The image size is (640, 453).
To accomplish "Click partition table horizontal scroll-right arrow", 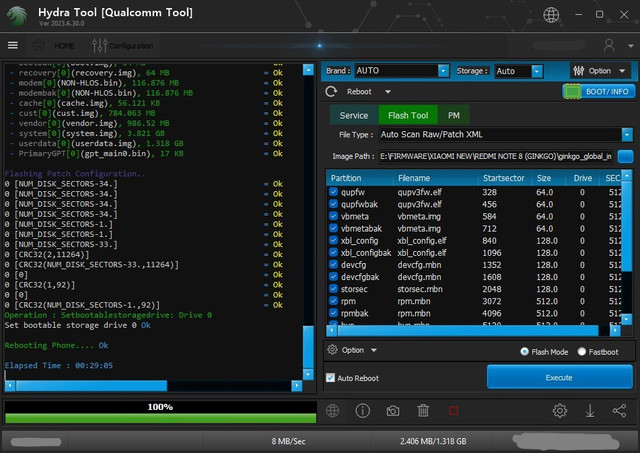I will (615, 330).
